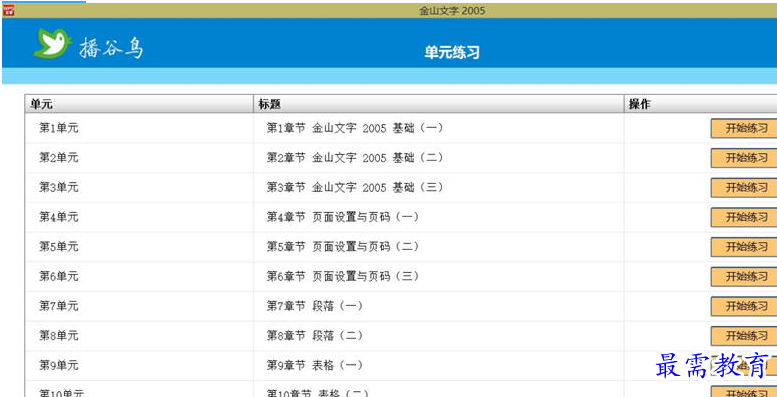Click title 第1章节 金山文字 2005 基础（一）
The image size is (777, 397).
[x=355, y=128]
